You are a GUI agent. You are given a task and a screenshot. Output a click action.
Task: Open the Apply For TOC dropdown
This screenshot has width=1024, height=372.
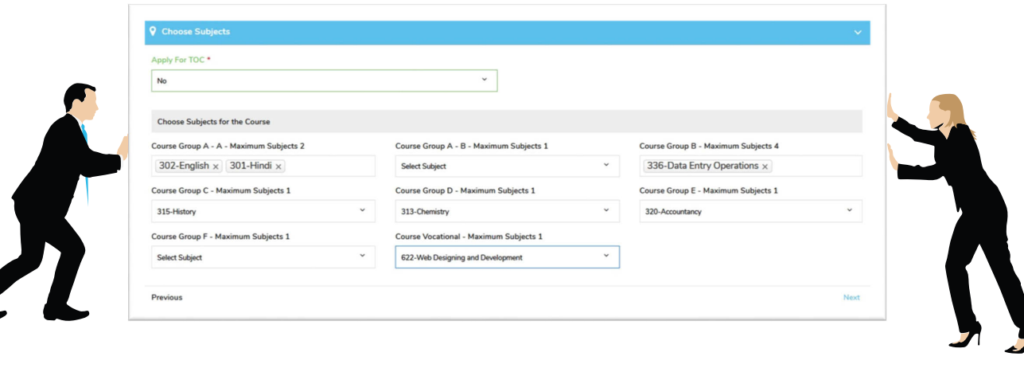tap(324, 80)
